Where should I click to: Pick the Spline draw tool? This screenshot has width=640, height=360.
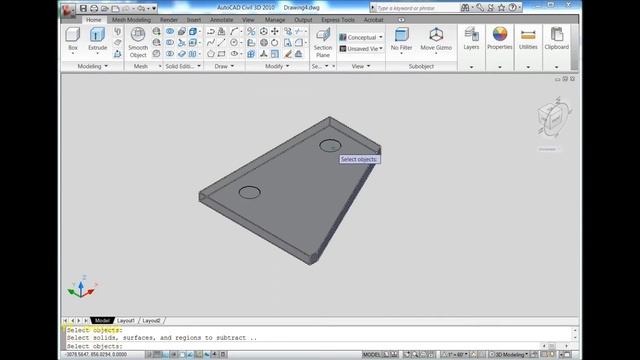211,42
